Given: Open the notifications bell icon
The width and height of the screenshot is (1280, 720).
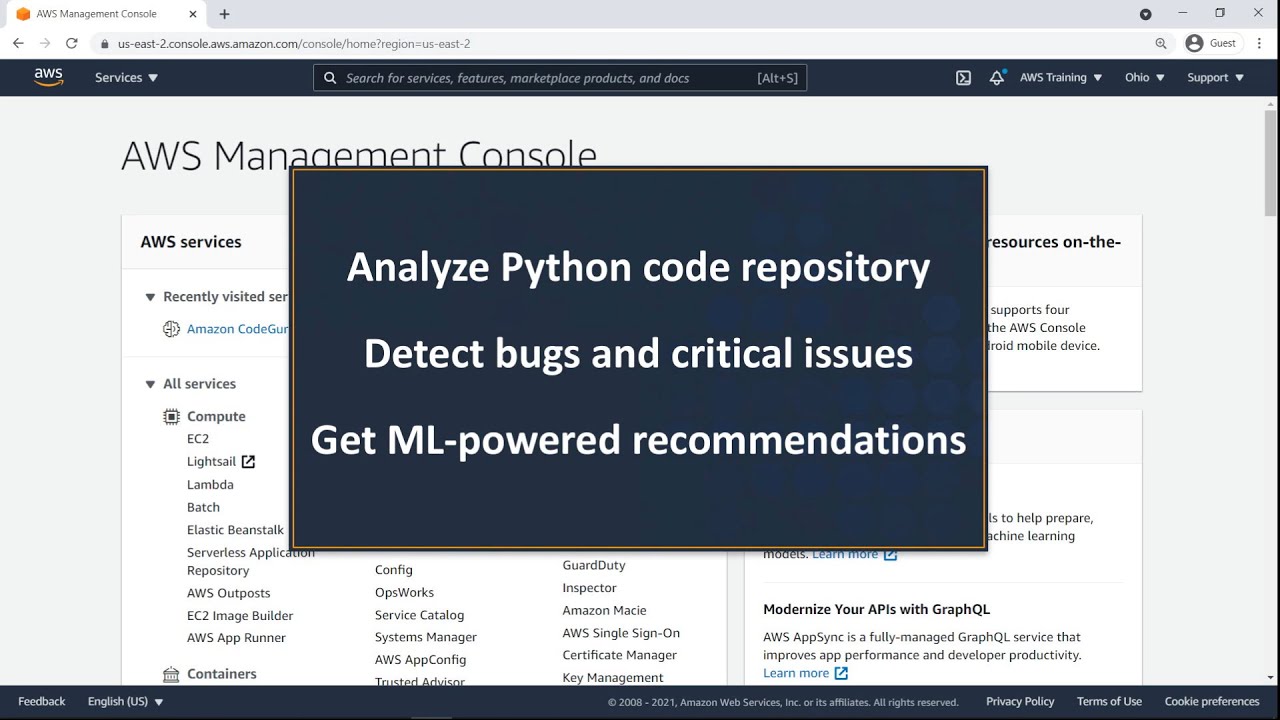Looking at the screenshot, I should (996, 78).
